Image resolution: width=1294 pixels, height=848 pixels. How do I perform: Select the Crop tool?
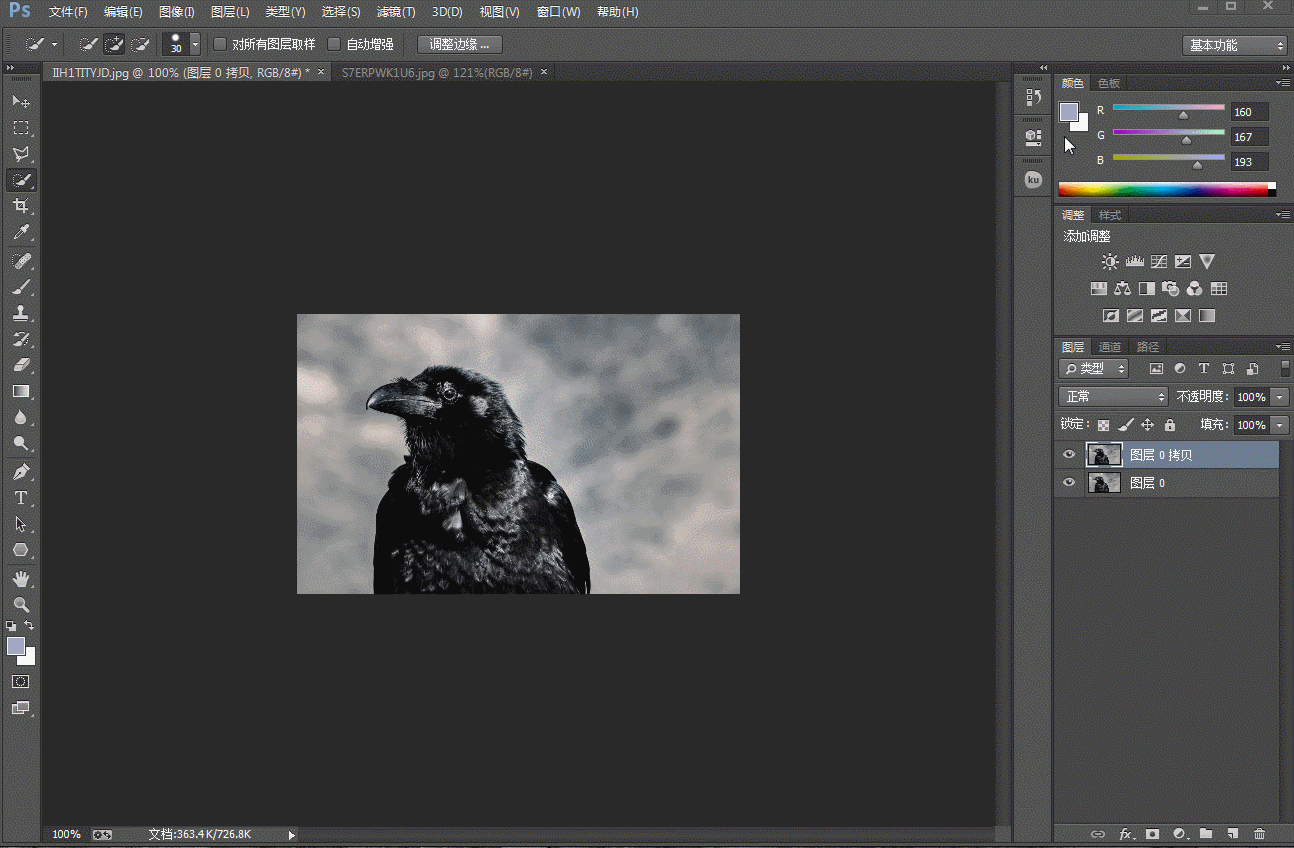tap(20, 206)
